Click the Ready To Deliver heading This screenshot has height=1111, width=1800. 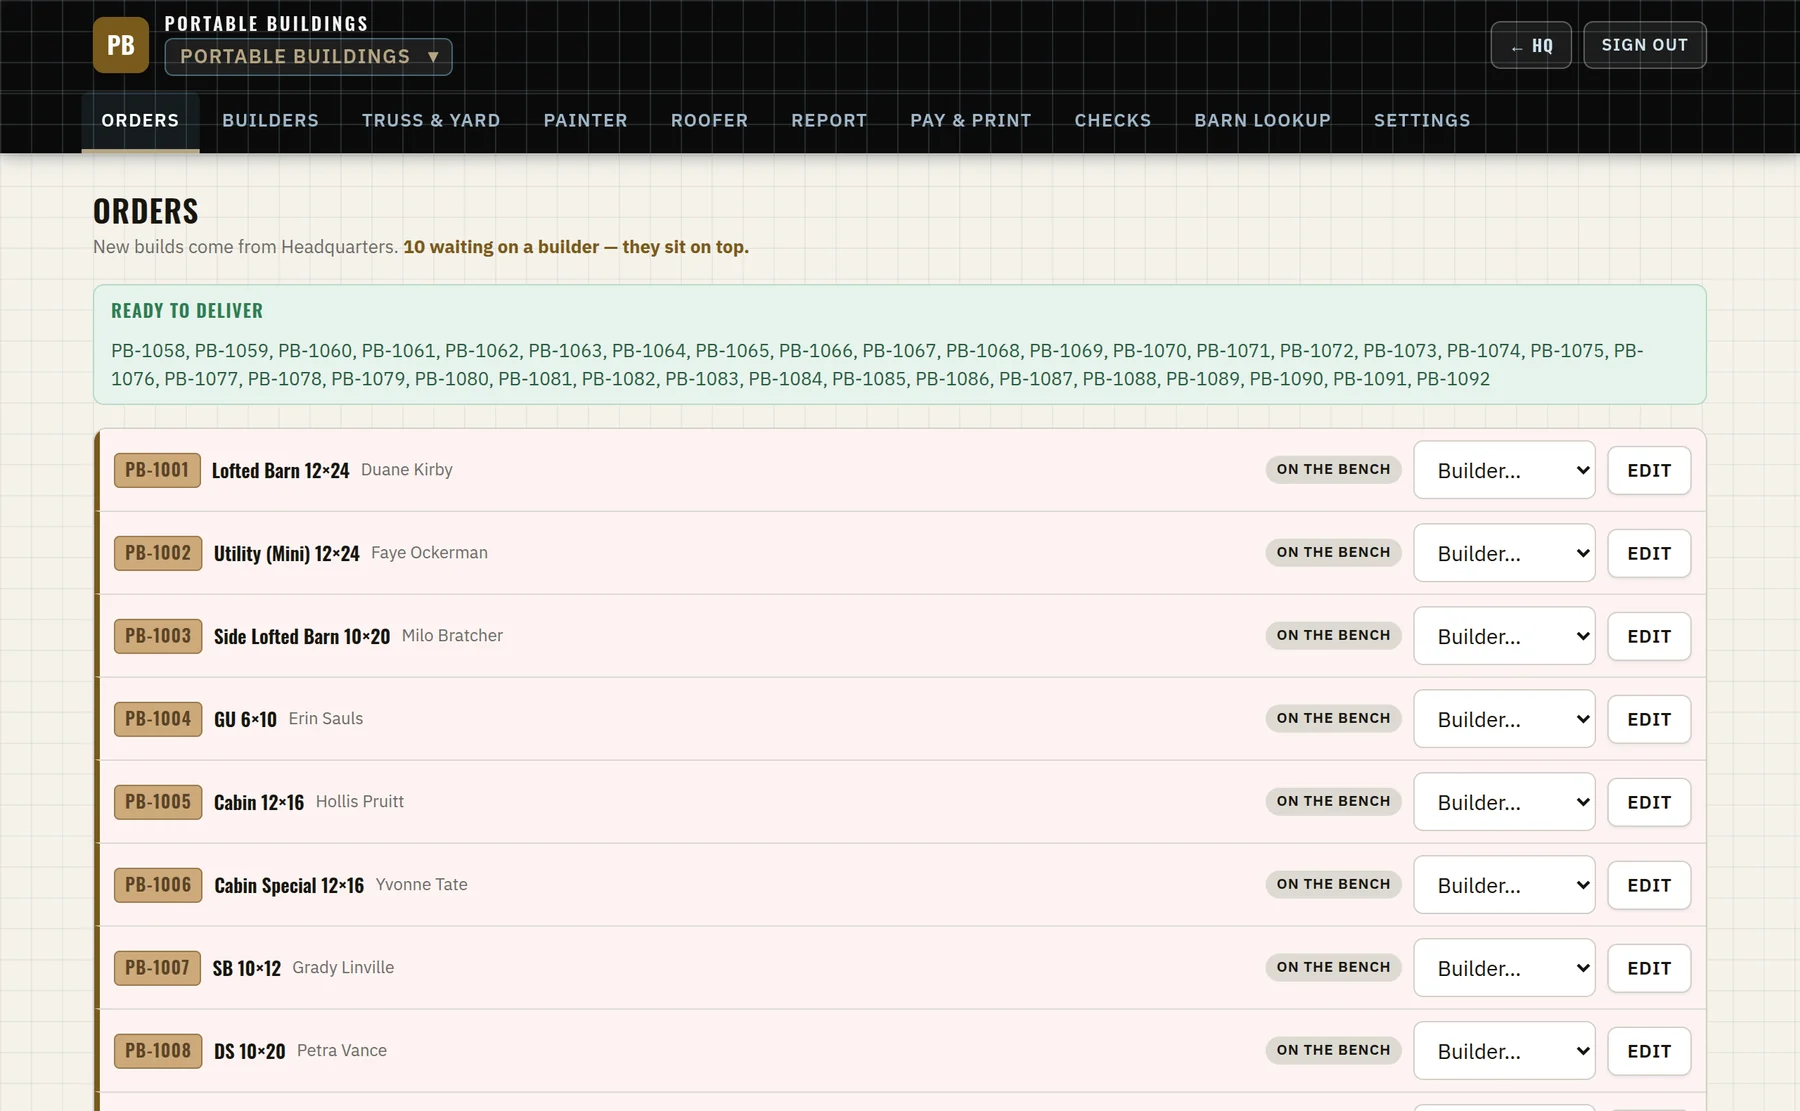click(187, 311)
